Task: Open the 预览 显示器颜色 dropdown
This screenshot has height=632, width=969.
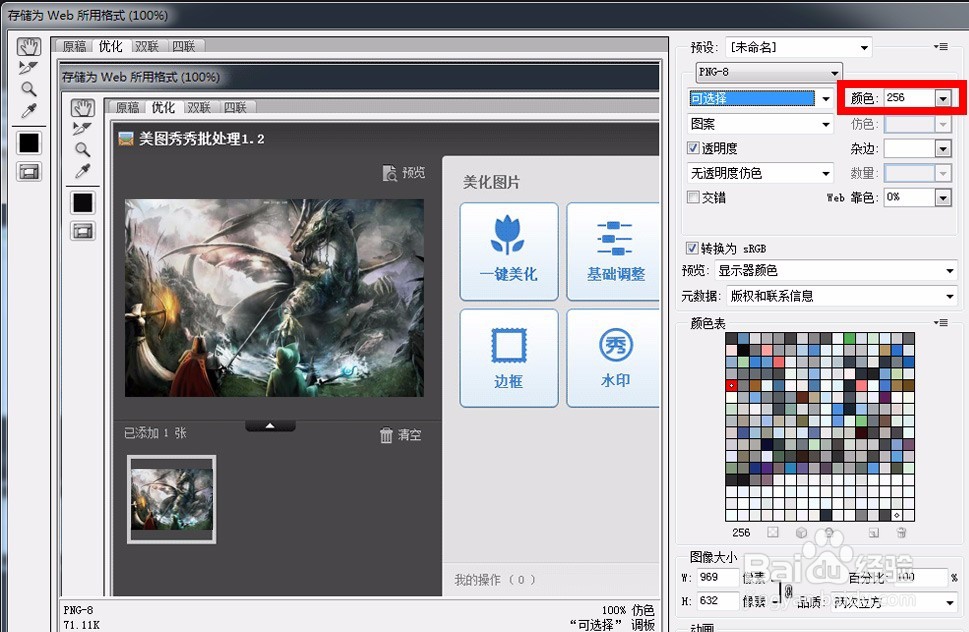Action: [836, 271]
